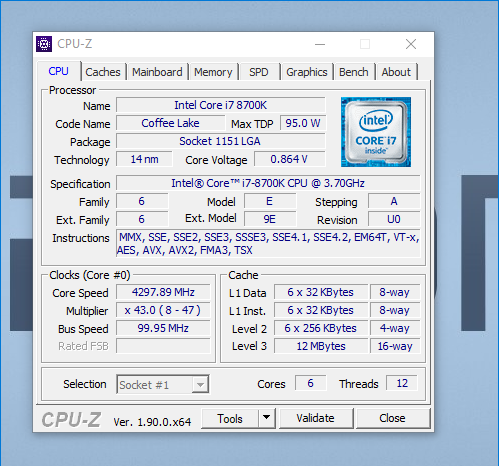Select the CPU tab
The height and width of the screenshot is (466, 499).
click(59, 71)
